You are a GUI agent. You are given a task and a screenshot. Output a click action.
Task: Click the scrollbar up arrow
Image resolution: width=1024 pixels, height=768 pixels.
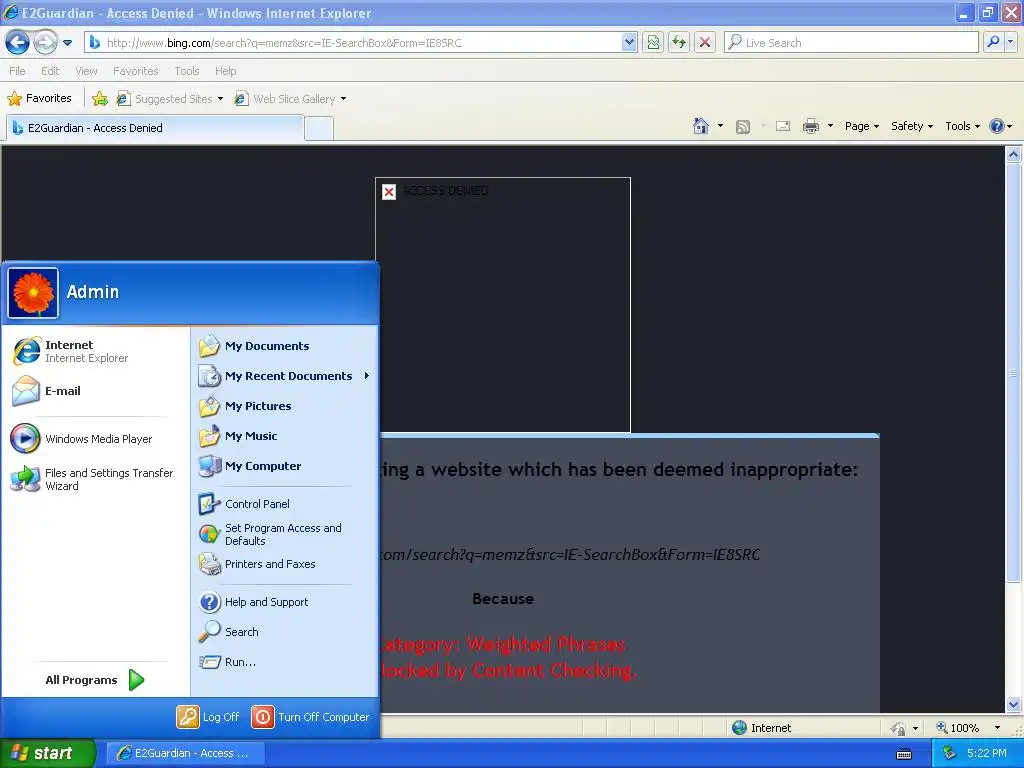[1013, 155]
